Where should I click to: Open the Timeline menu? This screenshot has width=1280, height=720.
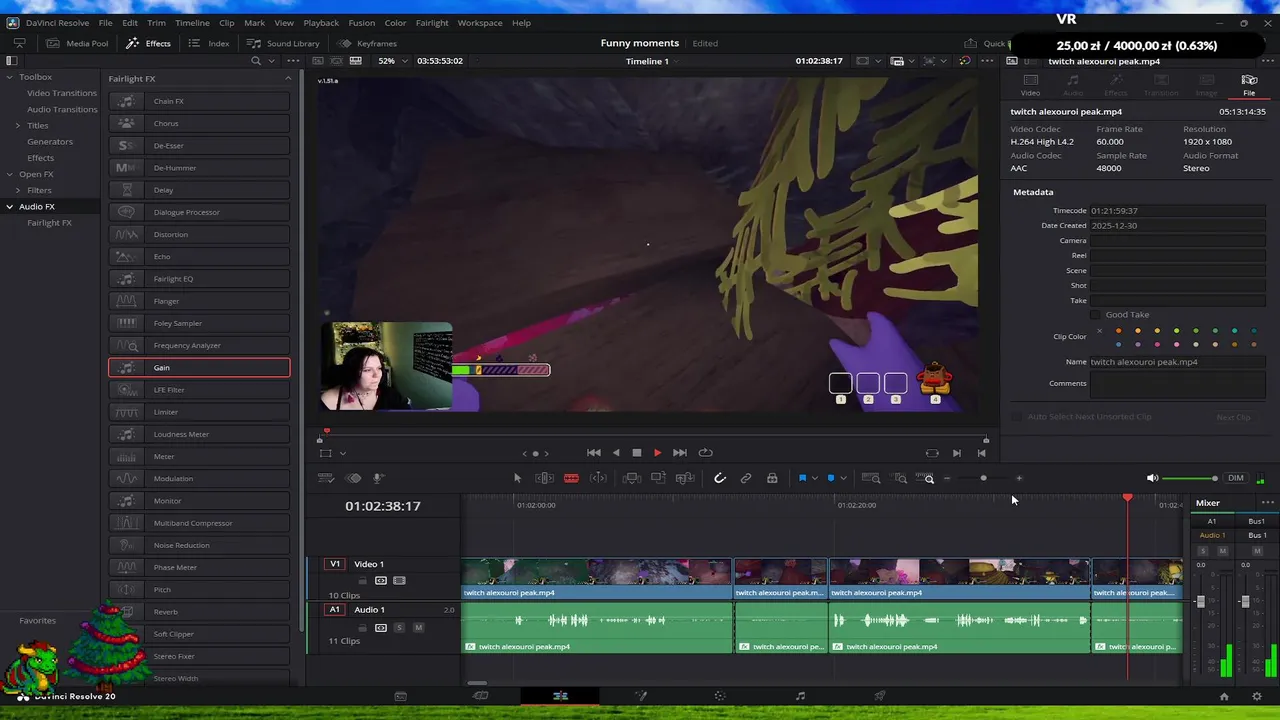(192, 22)
